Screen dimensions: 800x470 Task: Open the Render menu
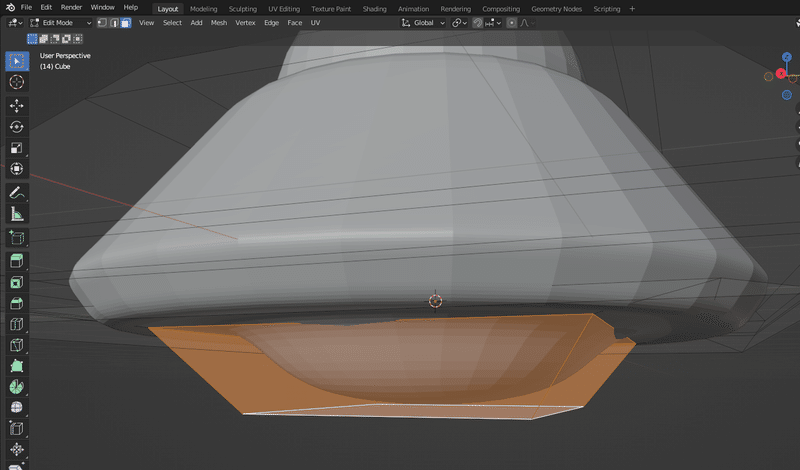click(x=71, y=8)
